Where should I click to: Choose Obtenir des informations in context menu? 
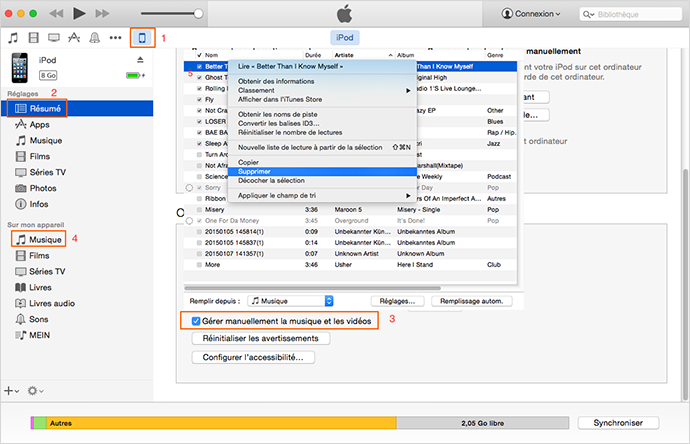[x=322, y=81]
